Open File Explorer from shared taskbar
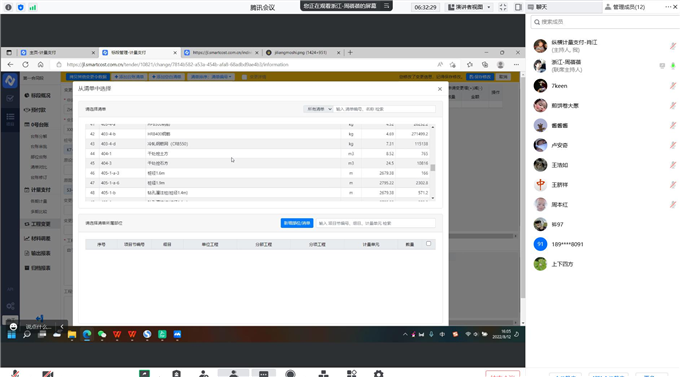680x377 pixels. [x=72, y=334]
